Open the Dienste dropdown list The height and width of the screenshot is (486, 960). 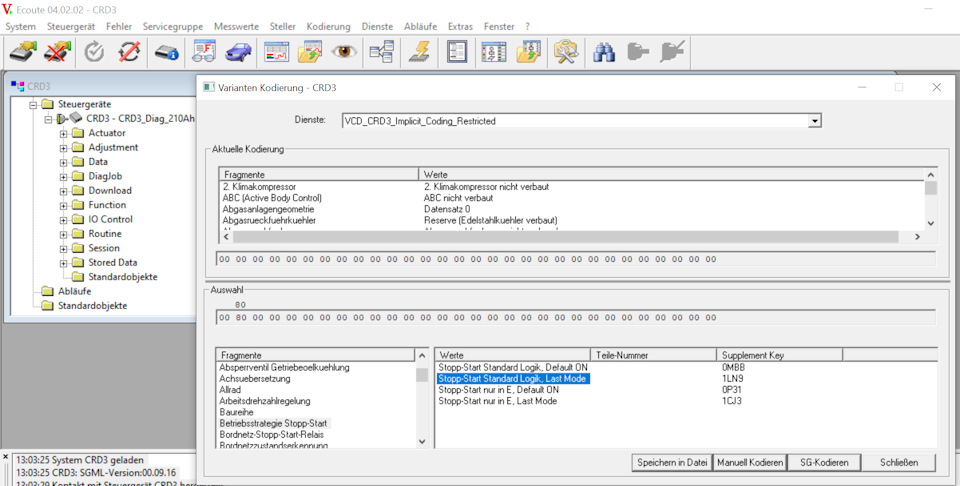(814, 121)
